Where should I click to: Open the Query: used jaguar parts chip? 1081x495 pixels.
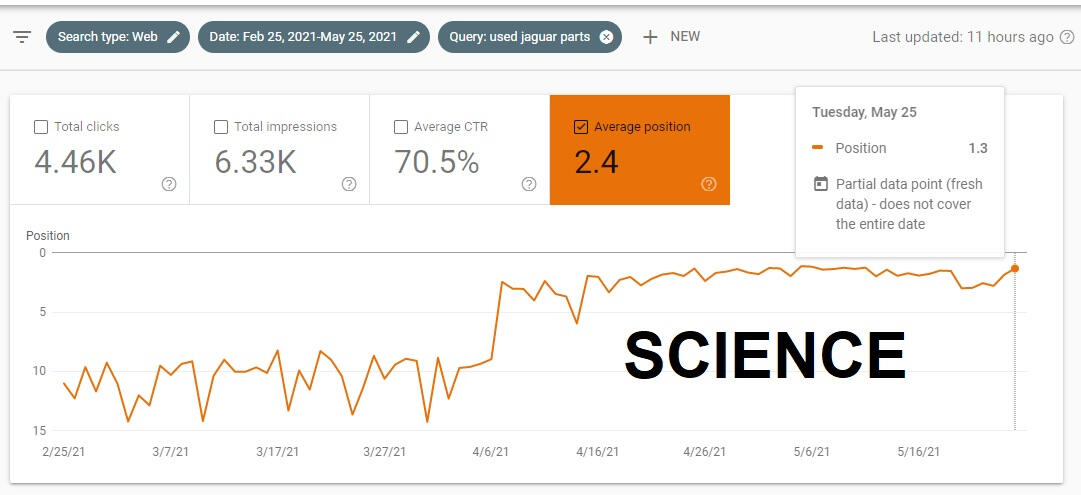click(x=519, y=37)
